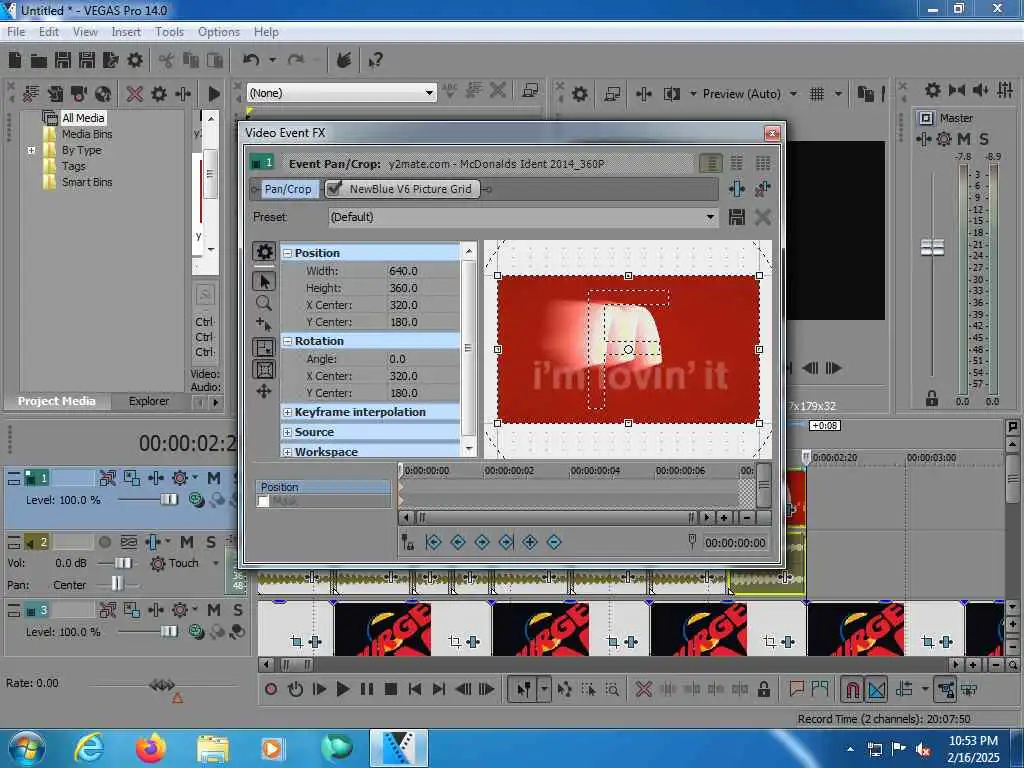Toggle the Mask checkbox in keyframe panel
The image size is (1024, 768).
263,502
